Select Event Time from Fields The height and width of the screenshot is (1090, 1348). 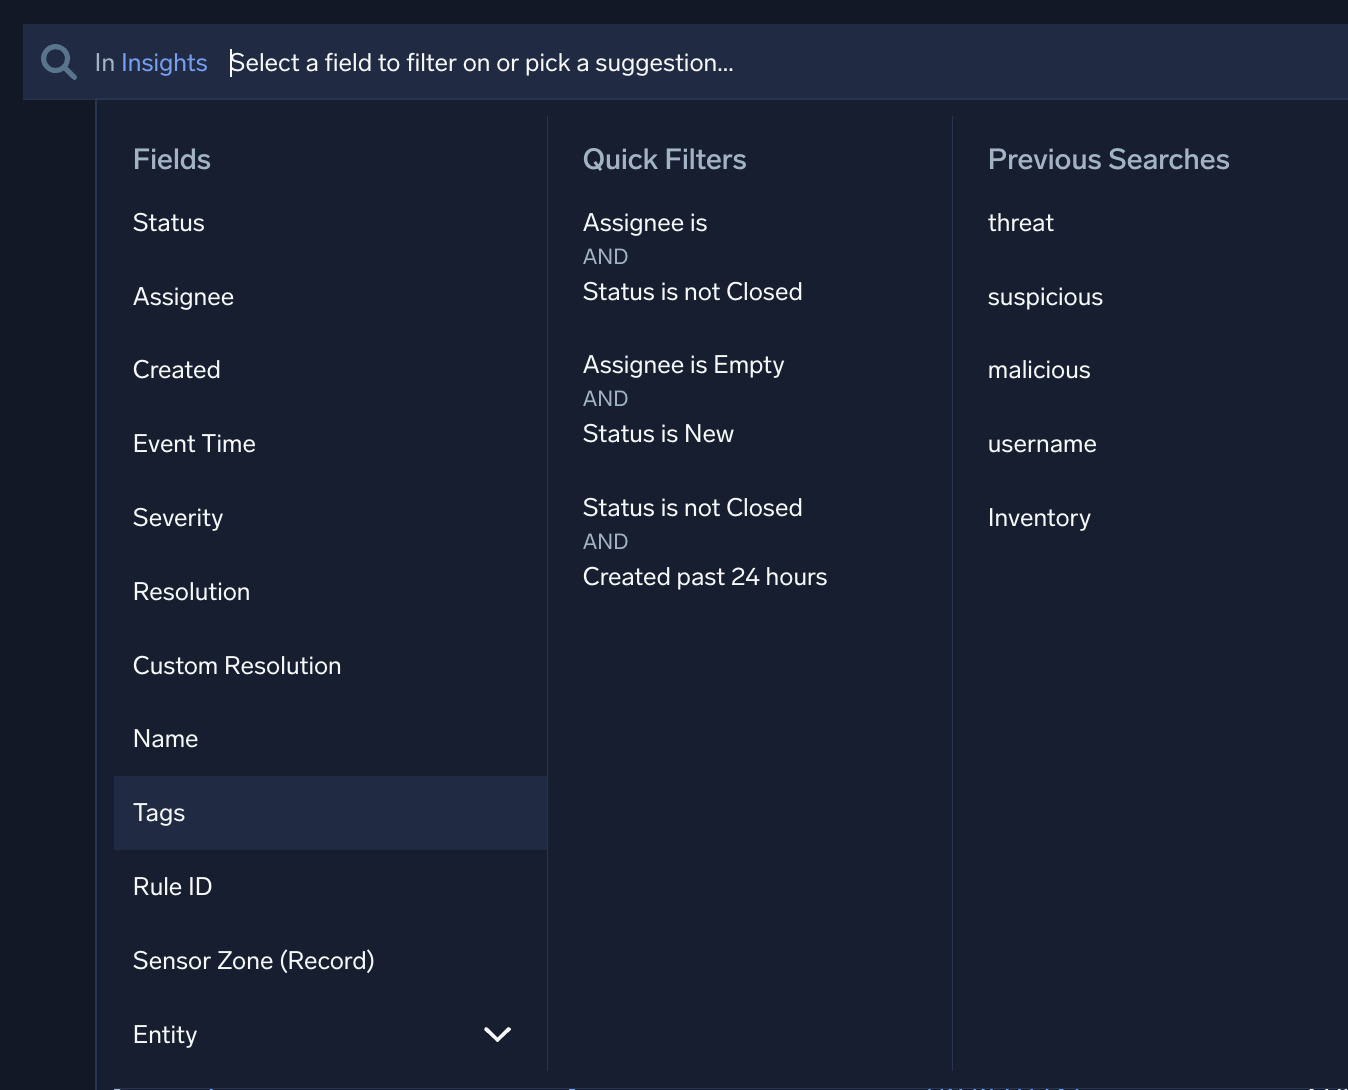(x=194, y=444)
